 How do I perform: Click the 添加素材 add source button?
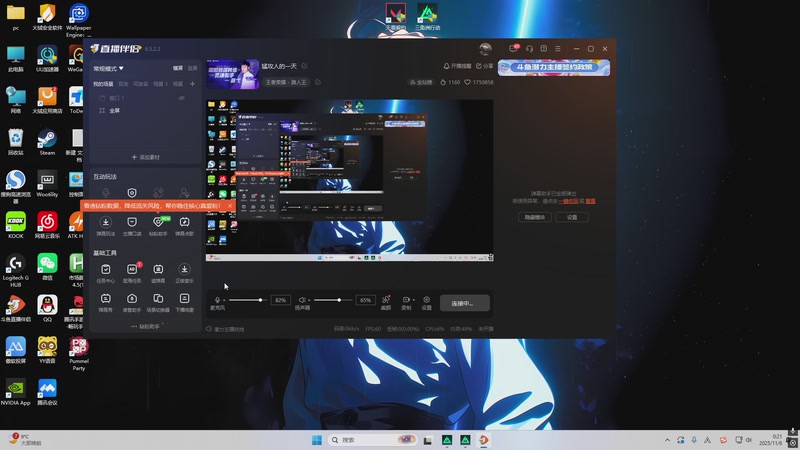pos(145,157)
